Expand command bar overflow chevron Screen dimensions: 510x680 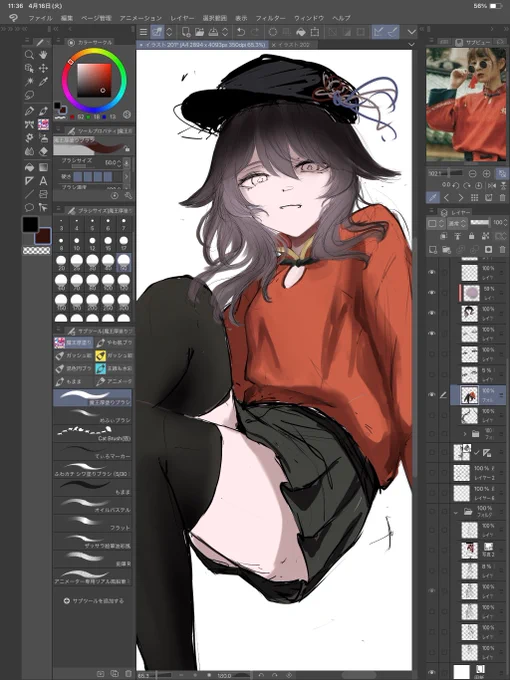pos(411,32)
